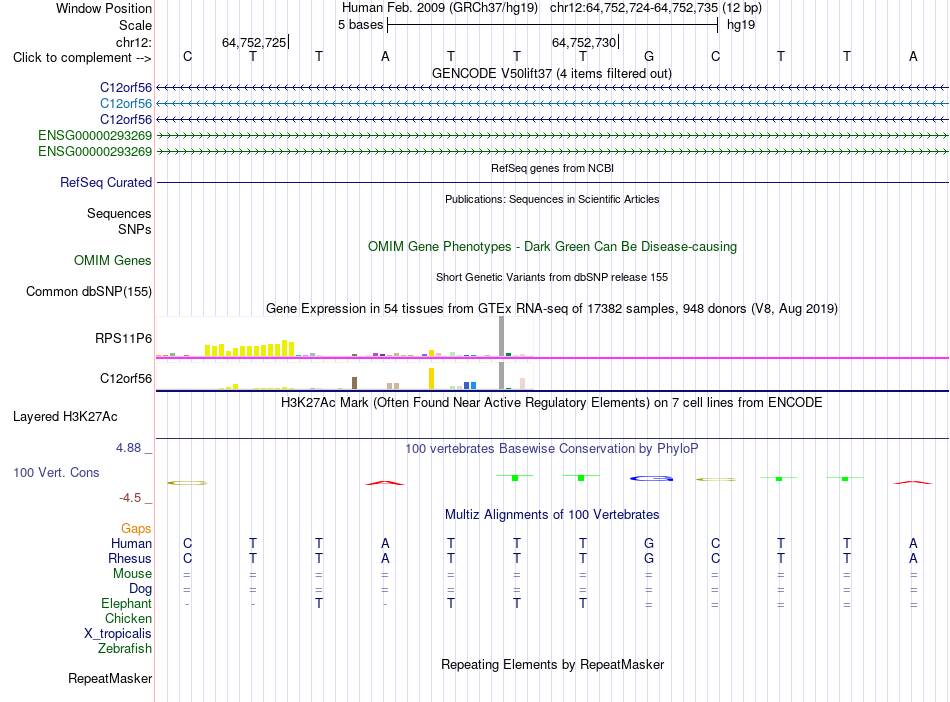Click the chr12:64,752,724-64,752,735 position text
The image size is (950, 702).
[x=634, y=8]
